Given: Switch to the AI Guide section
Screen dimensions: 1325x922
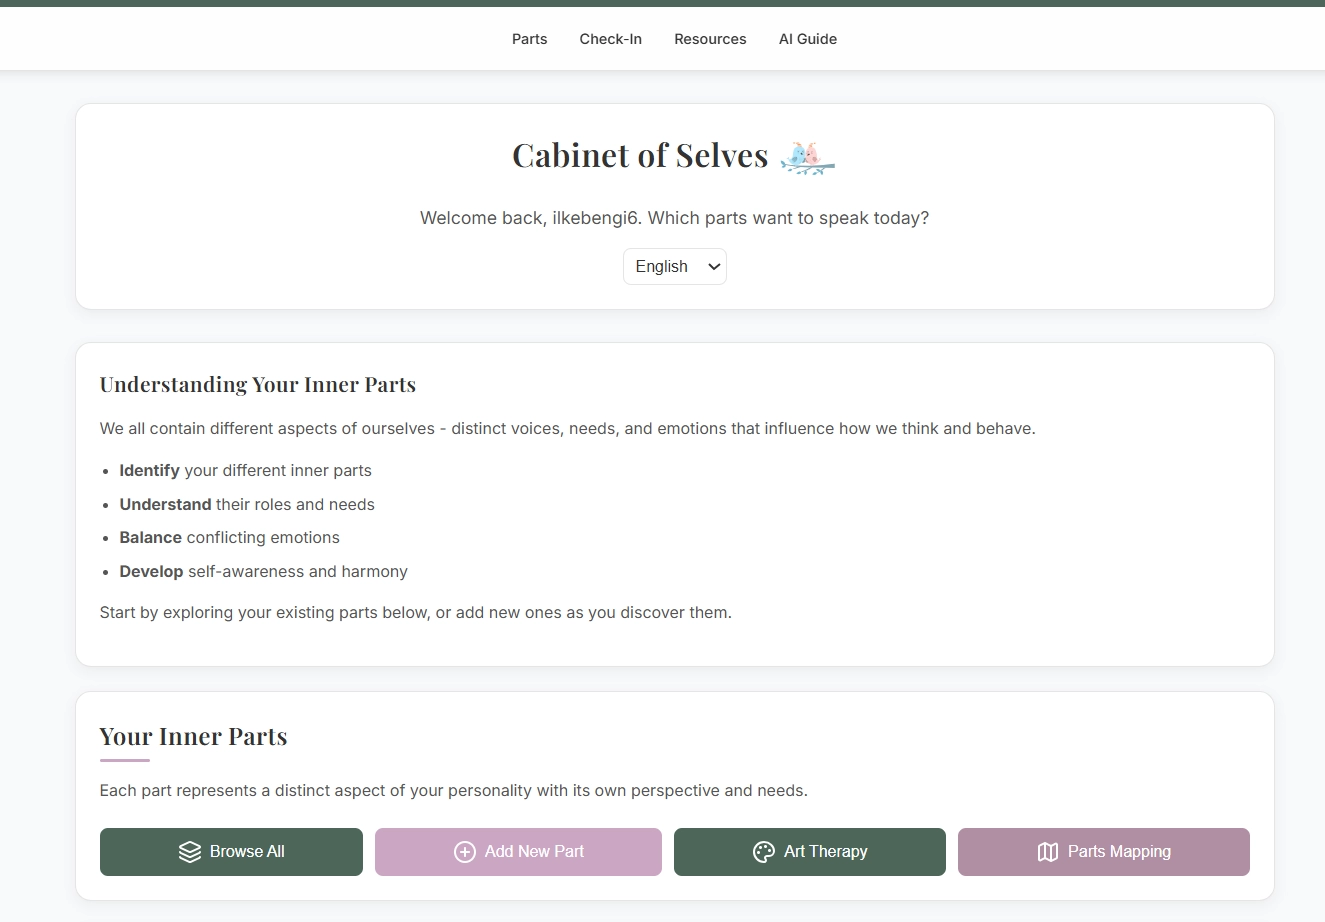Looking at the screenshot, I should pos(808,39).
